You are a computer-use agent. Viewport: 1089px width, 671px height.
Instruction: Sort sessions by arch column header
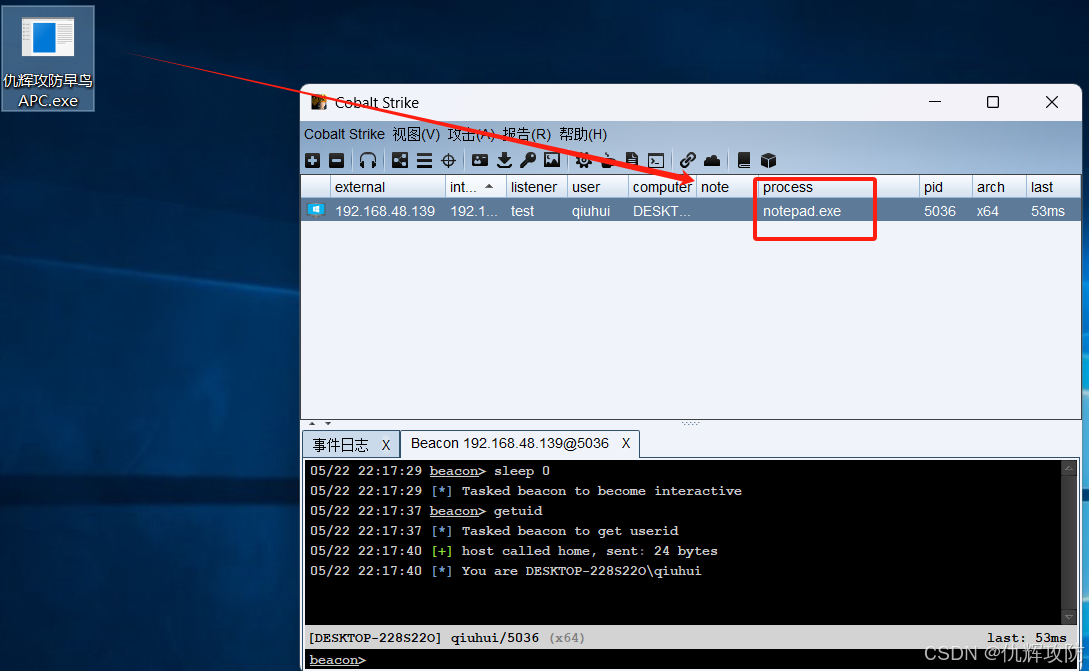pyautogui.click(x=999, y=187)
